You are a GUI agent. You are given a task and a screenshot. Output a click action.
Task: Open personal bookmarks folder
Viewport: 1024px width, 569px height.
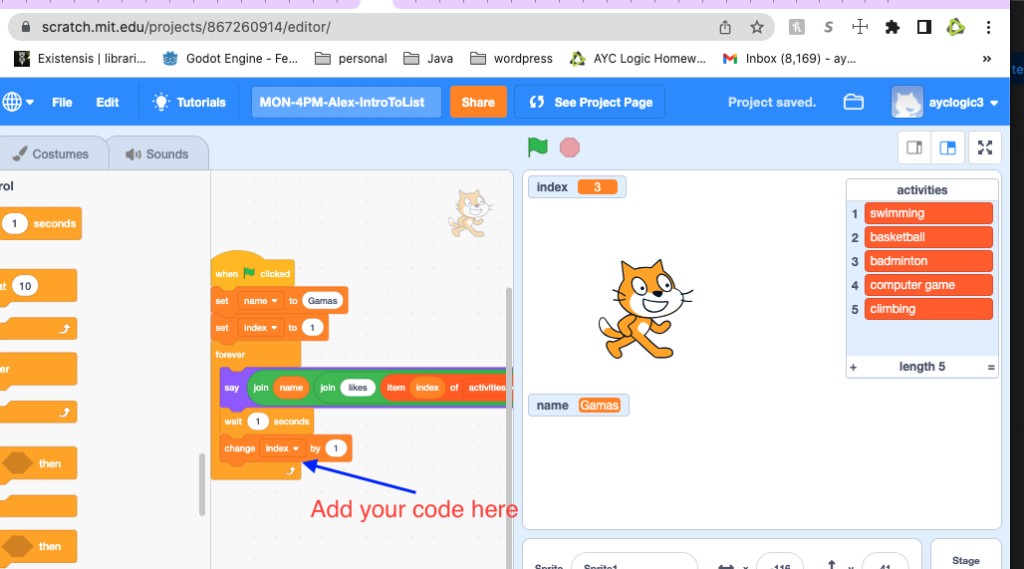[x=351, y=59]
